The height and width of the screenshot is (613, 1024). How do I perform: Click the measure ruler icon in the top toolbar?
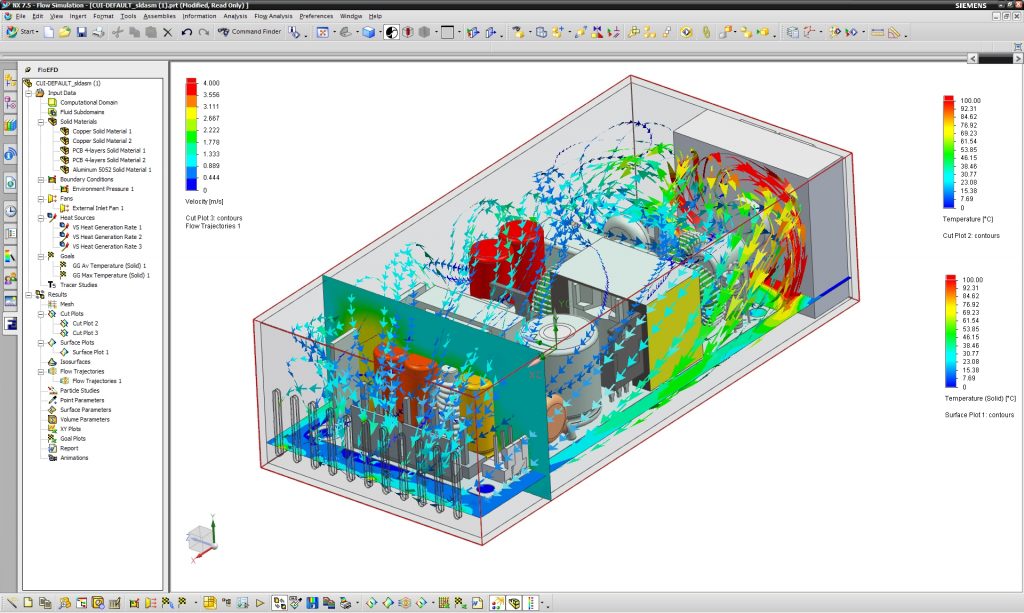pyautogui.click(x=878, y=32)
